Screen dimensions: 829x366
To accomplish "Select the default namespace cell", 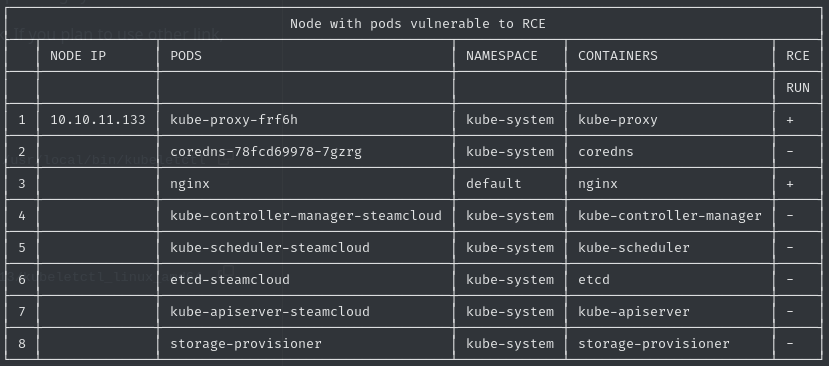I will [493, 184].
